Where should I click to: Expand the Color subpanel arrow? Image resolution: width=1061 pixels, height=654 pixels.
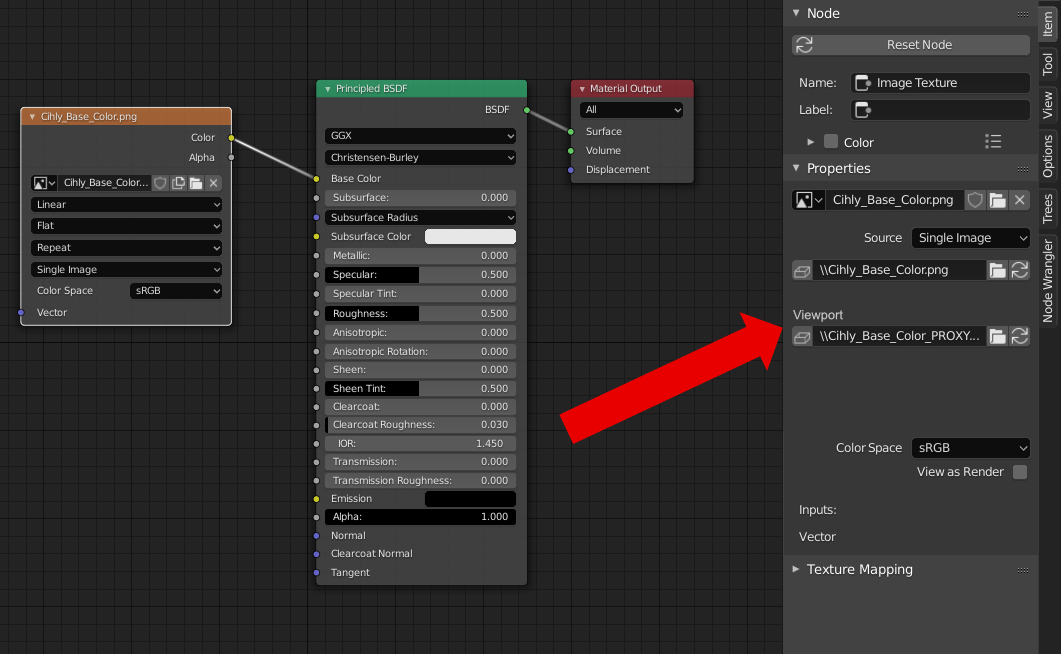[810, 142]
